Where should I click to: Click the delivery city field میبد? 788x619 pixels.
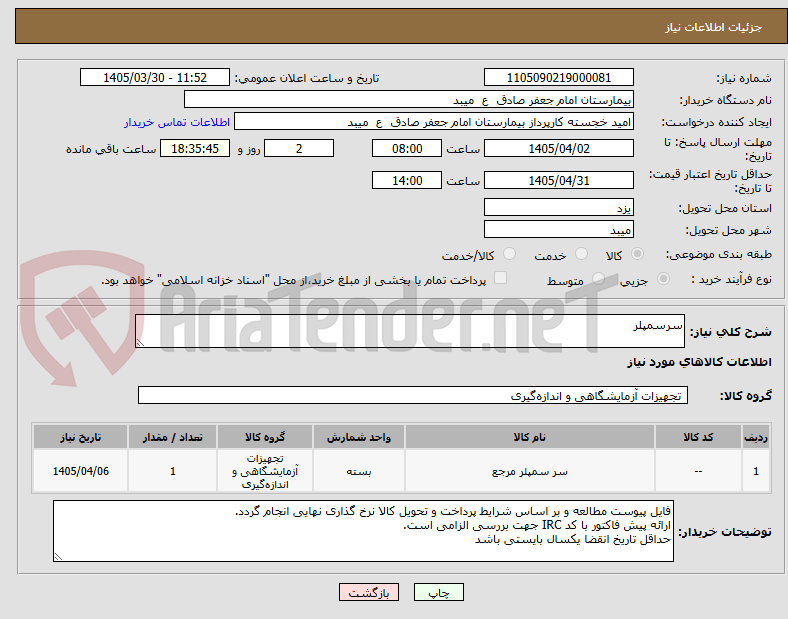coord(558,230)
